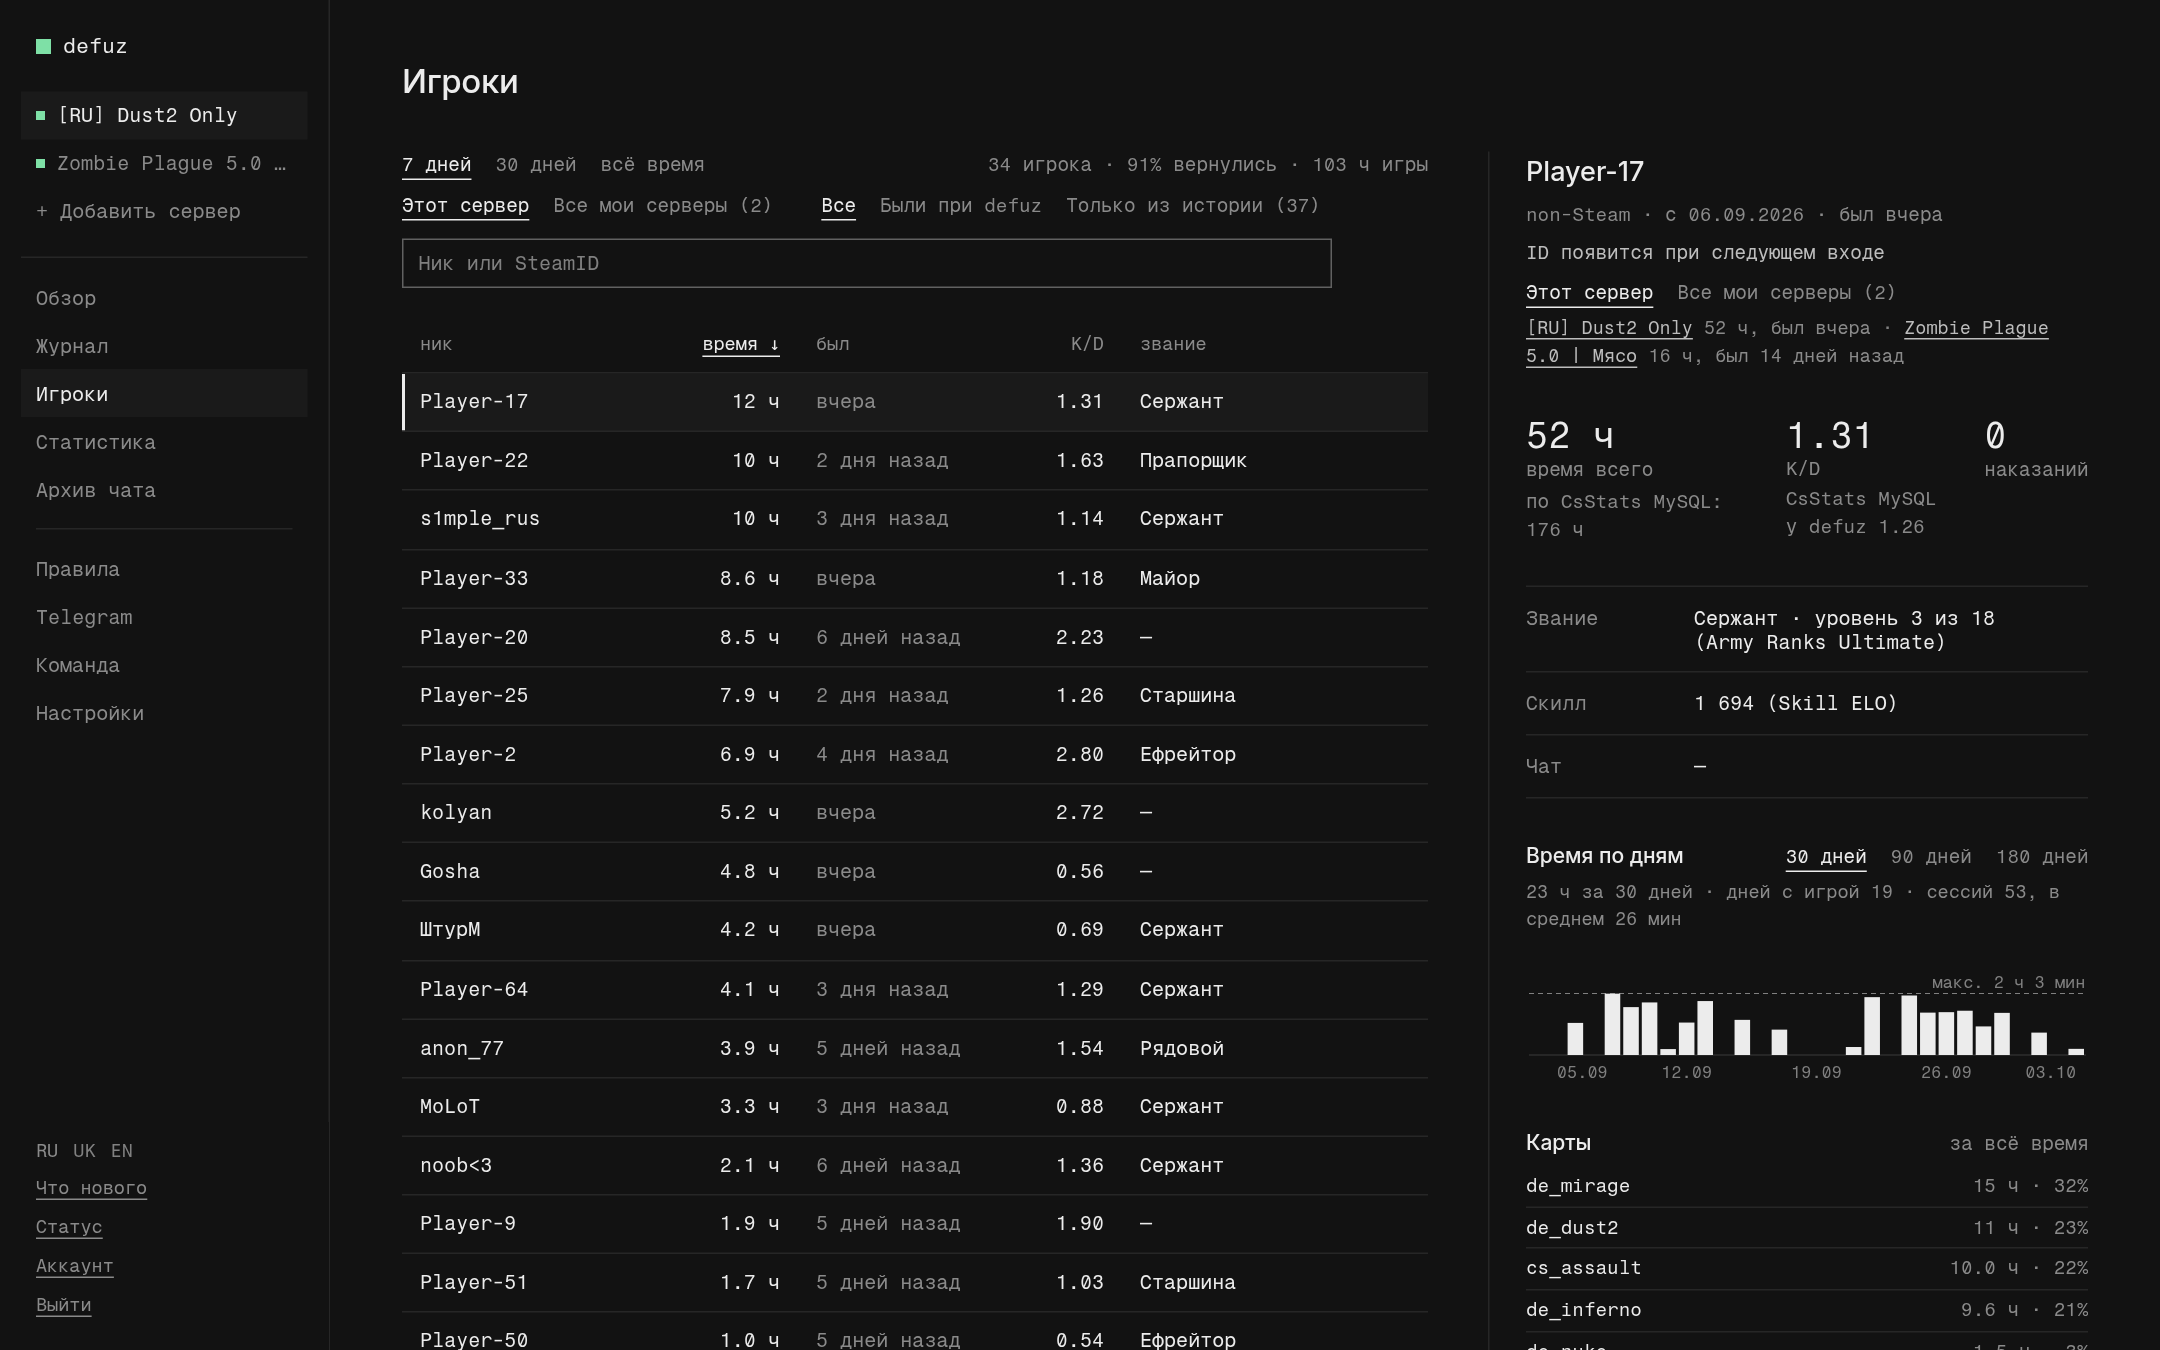Open [RU] Dust2 Only link in player details
Screen dimensions: 2160x1350
[x=1609, y=328]
